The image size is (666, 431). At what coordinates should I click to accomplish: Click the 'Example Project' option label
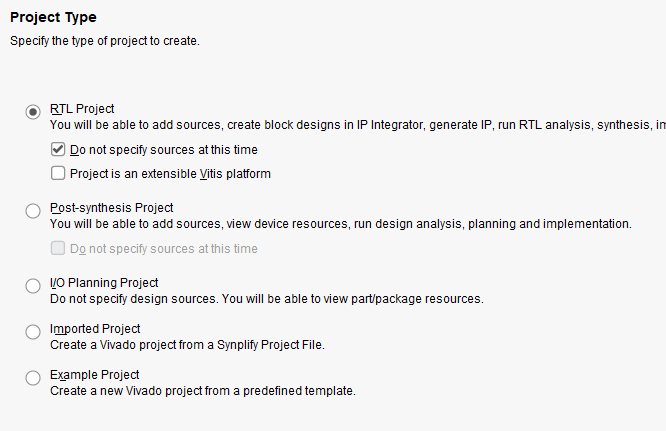pos(94,375)
